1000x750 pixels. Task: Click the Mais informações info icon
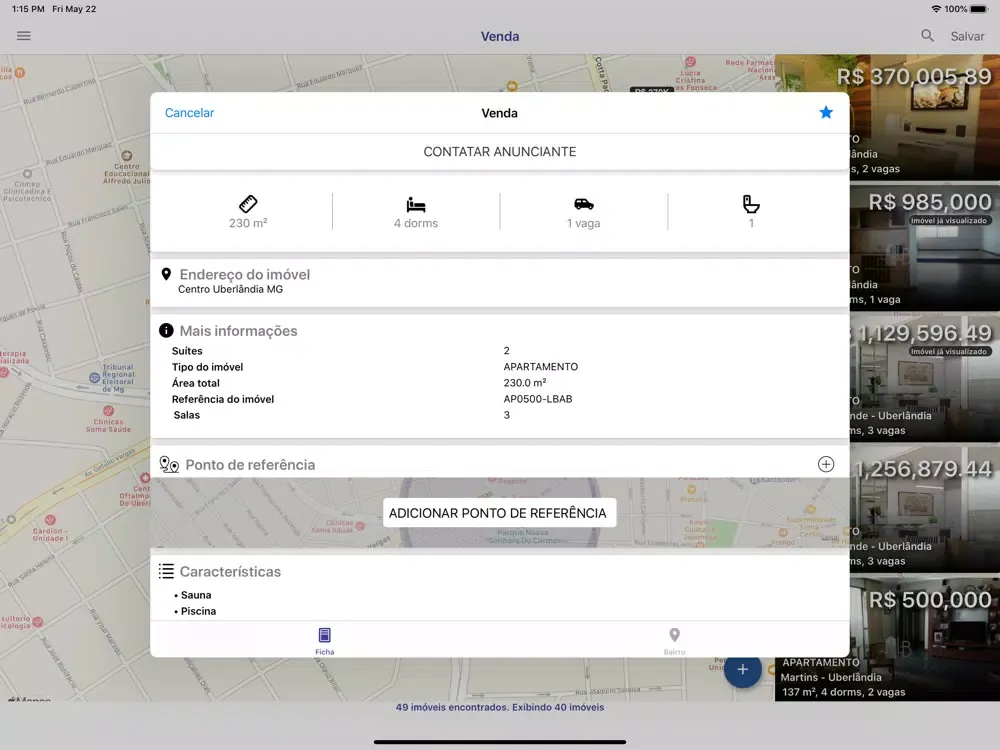click(166, 330)
